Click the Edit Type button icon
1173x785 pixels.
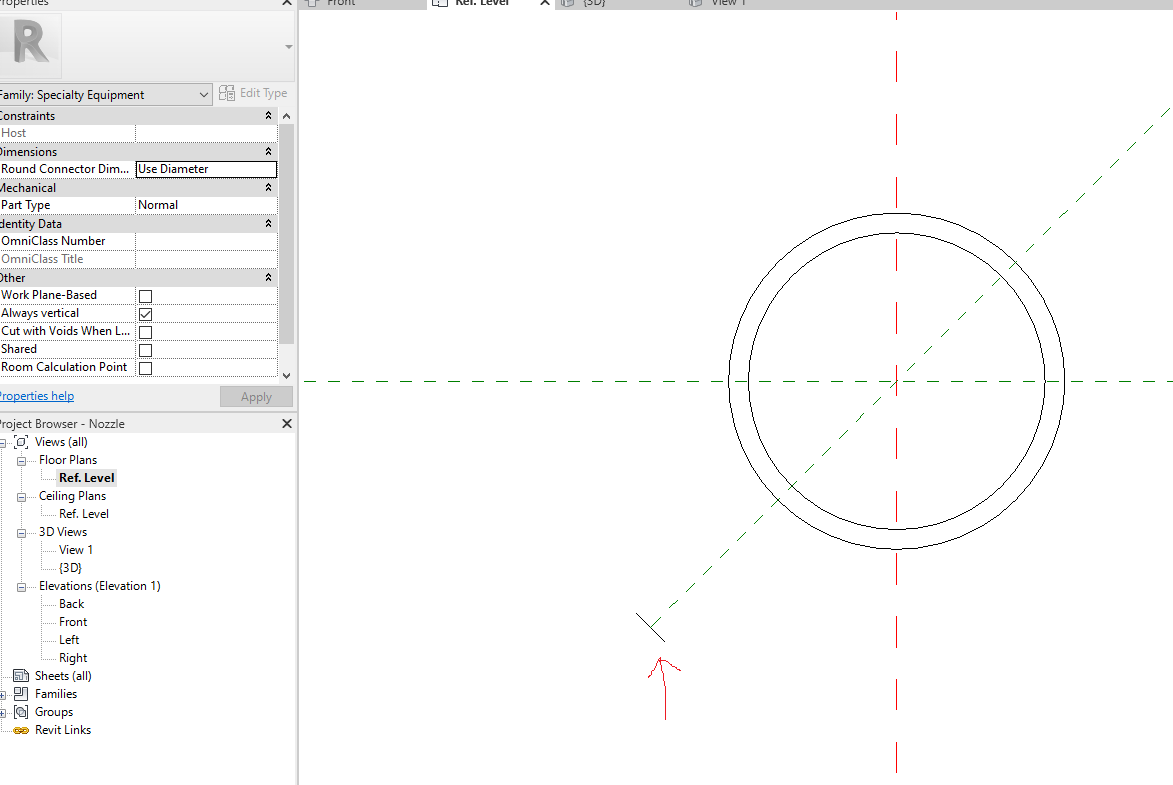point(225,92)
